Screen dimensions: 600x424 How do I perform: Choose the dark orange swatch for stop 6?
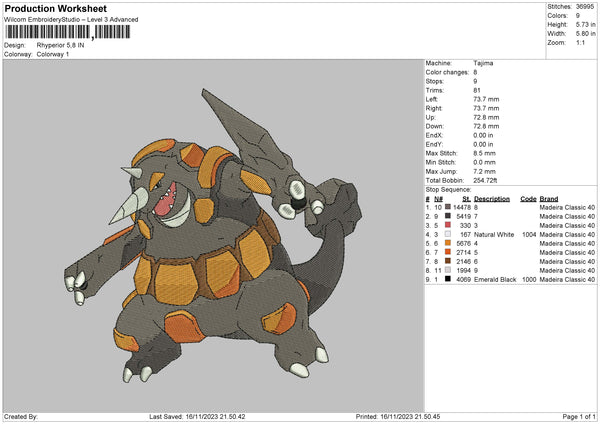(x=448, y=252)
